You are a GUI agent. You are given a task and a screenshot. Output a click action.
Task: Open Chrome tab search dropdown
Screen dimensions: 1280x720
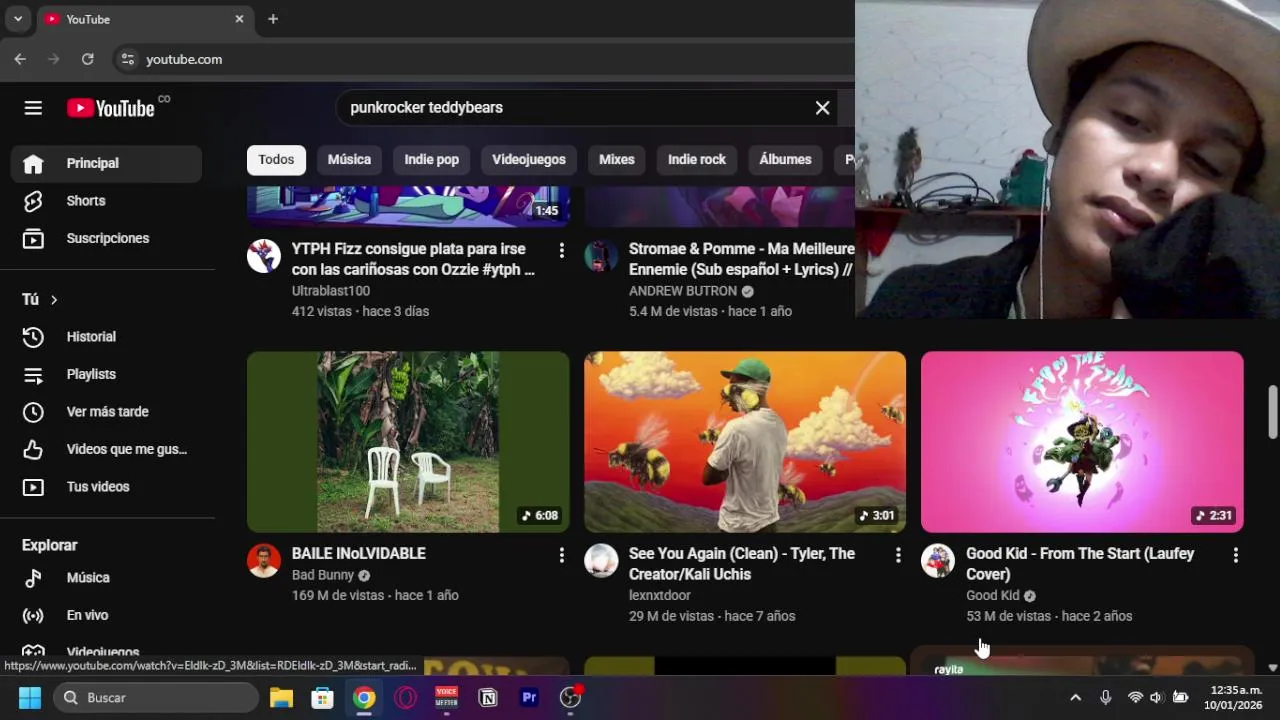pyautogui.click(x=18, y=19)
